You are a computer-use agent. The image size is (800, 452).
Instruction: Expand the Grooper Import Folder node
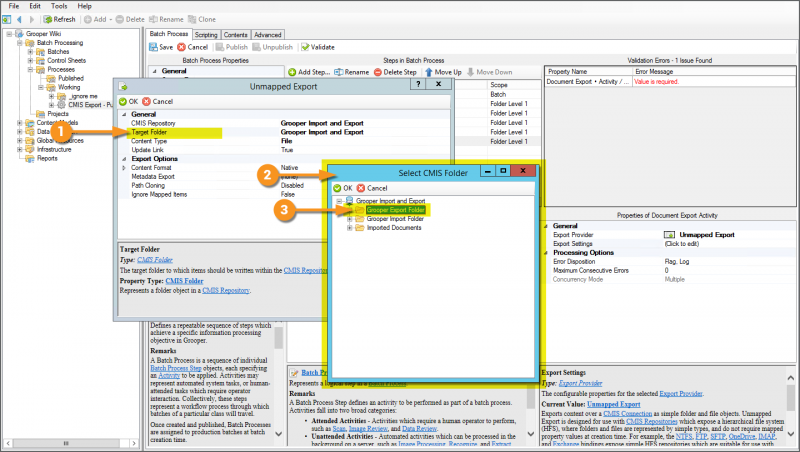click(348, 219)
